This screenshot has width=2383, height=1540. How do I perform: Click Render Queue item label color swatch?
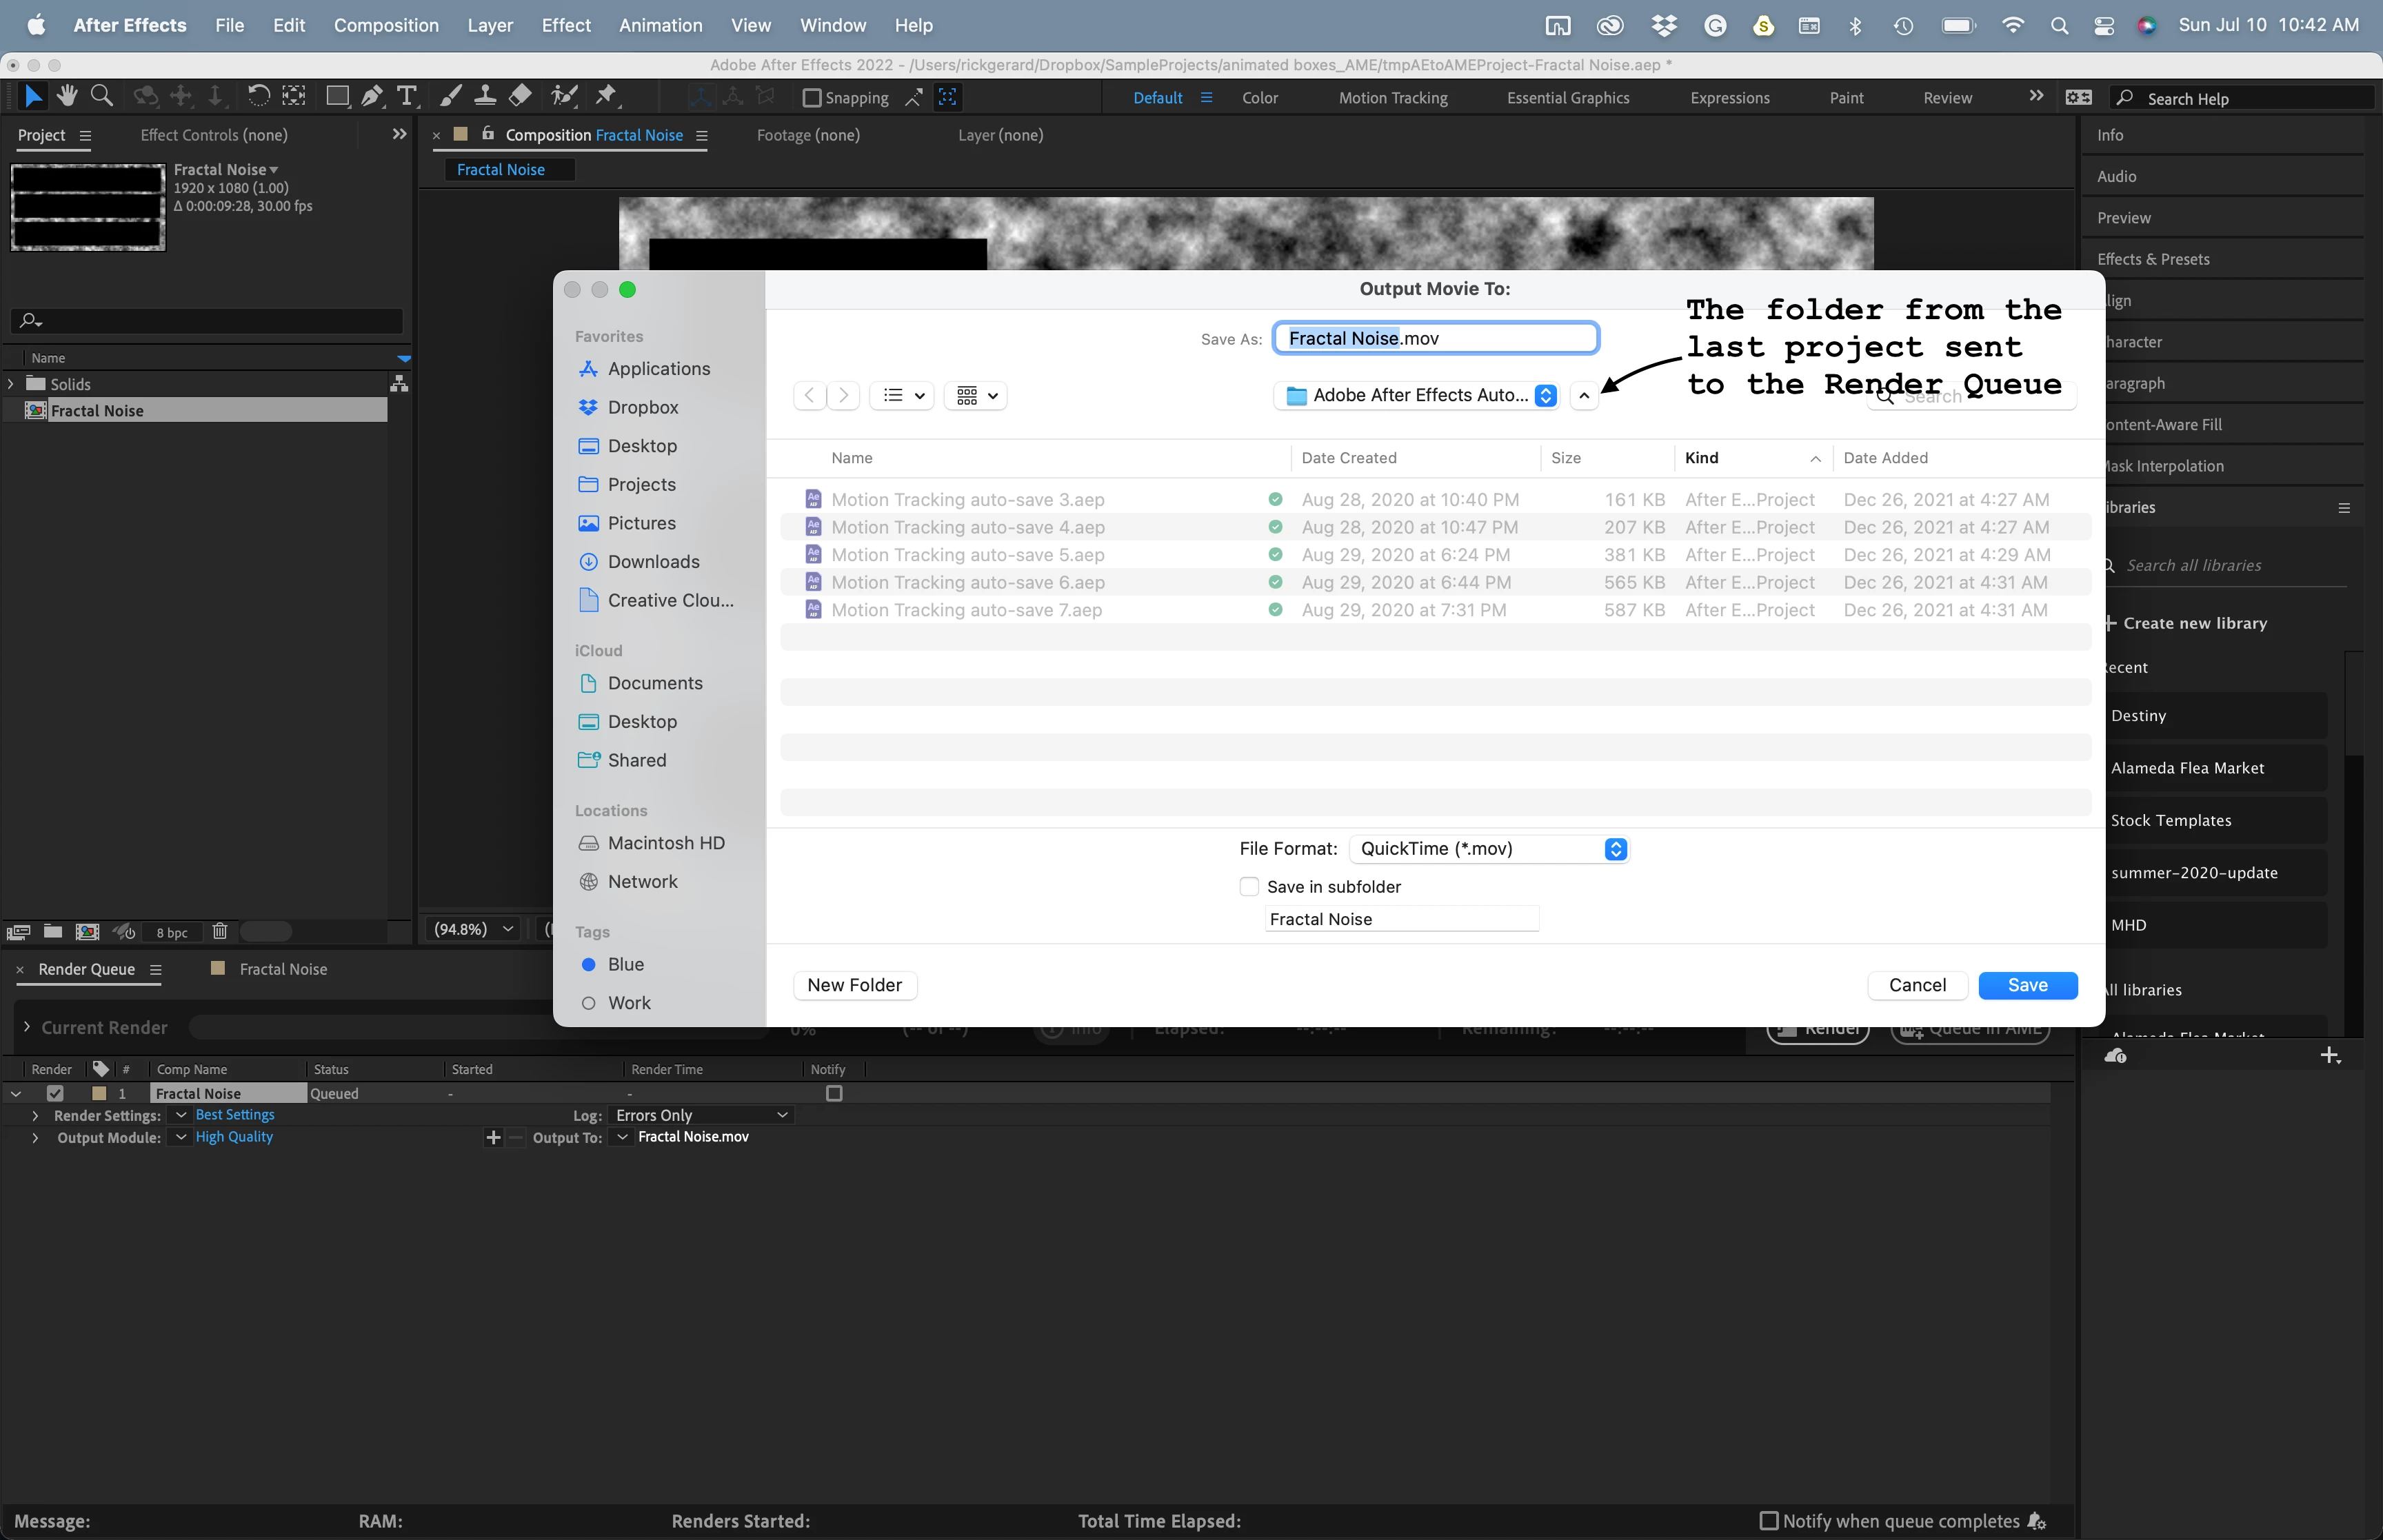coord(99,1094)
